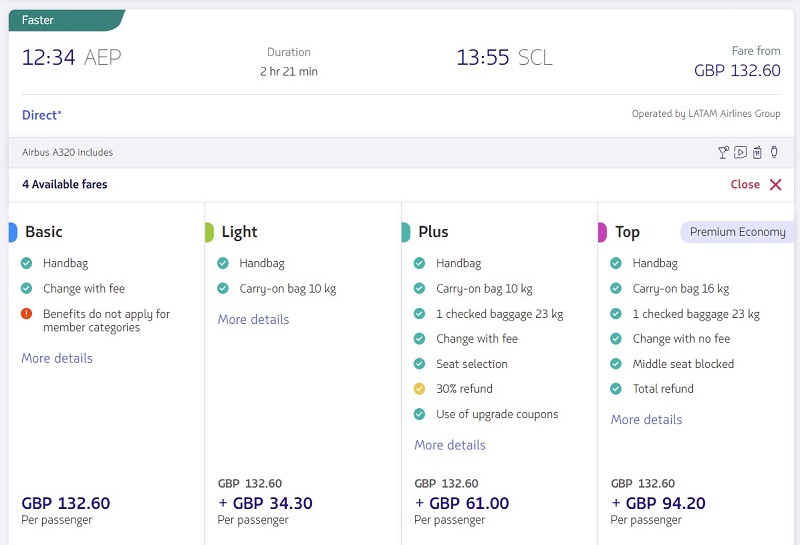
Task: Click the snack package amenity icon
Action: point(757,152)
